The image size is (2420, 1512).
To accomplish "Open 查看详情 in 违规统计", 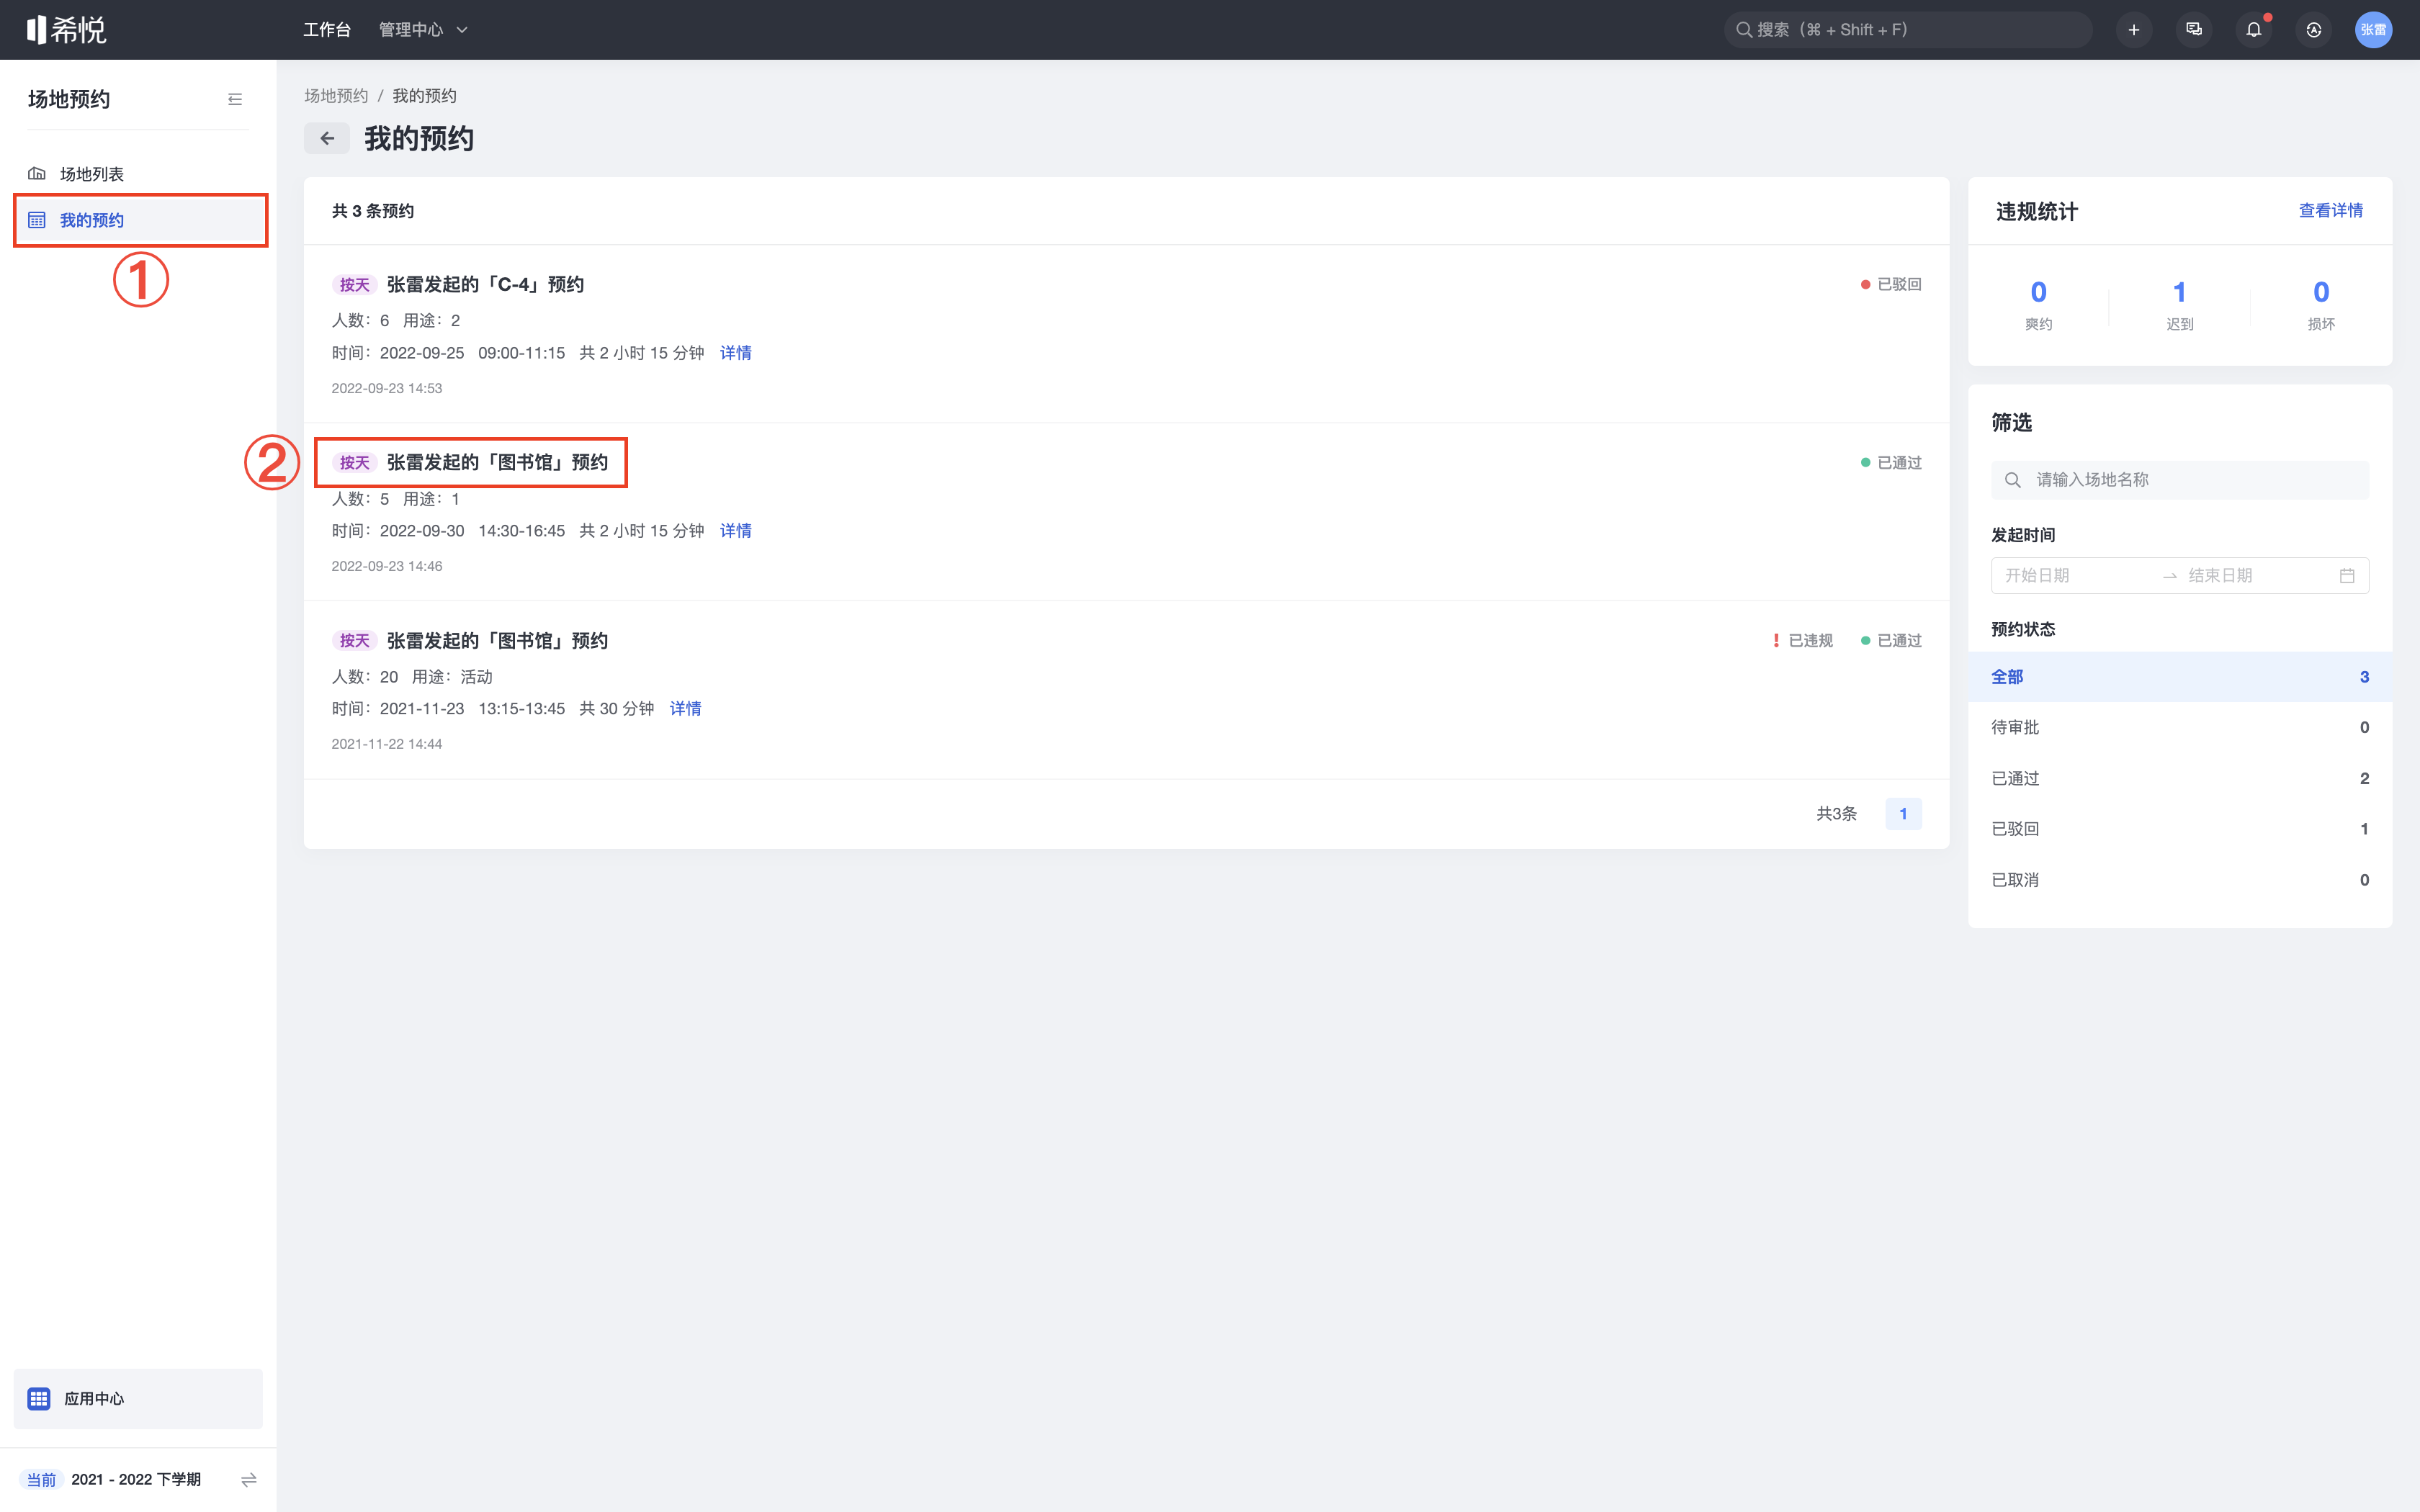I will click(x=2331, y=210).
